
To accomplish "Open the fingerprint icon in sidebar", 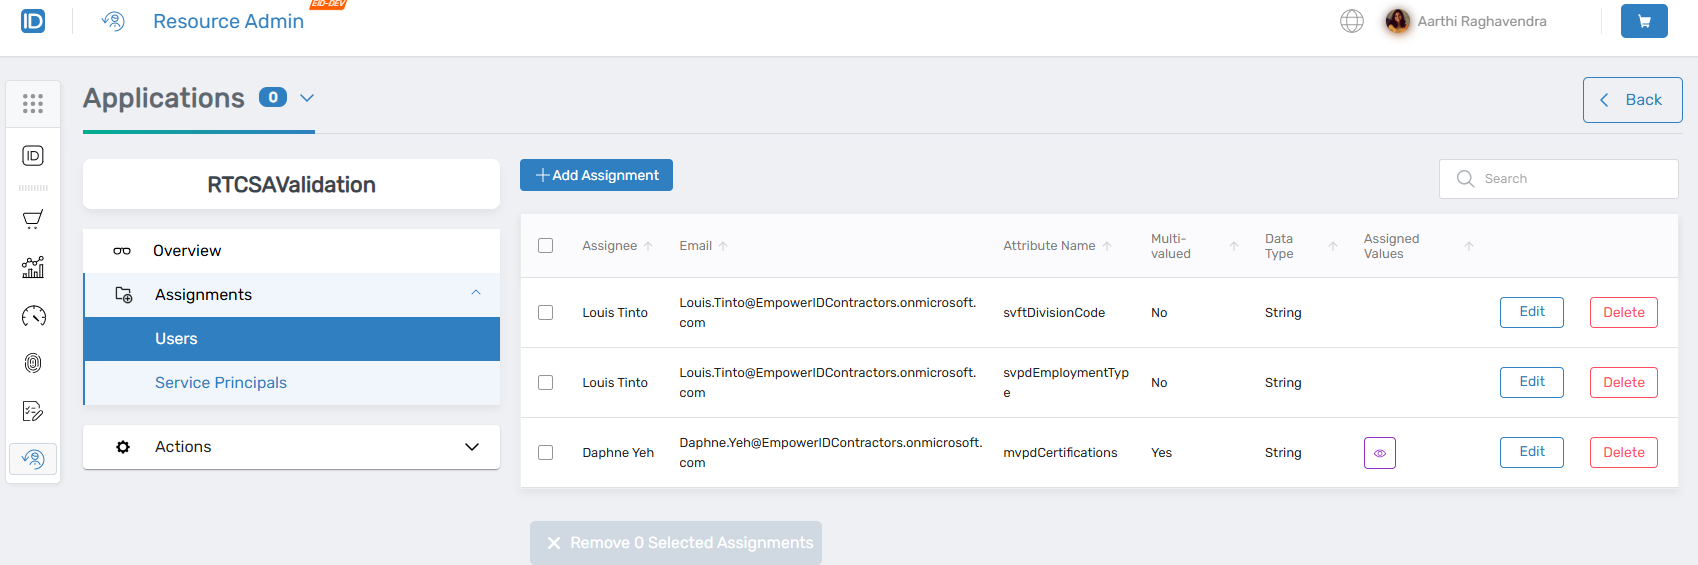I will point(33,363).
